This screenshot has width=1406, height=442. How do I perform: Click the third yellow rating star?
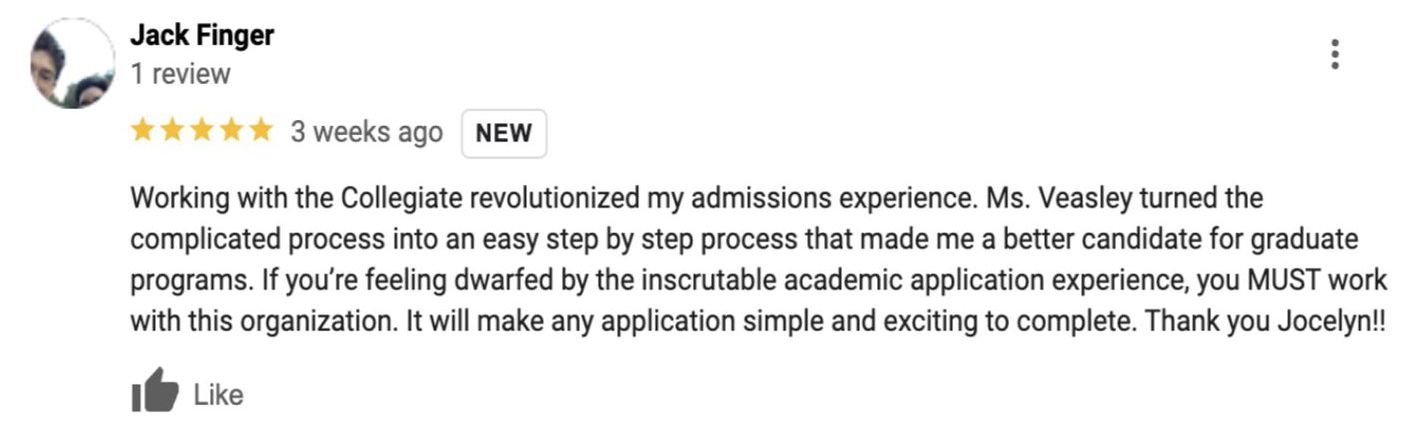pos(202,131)
